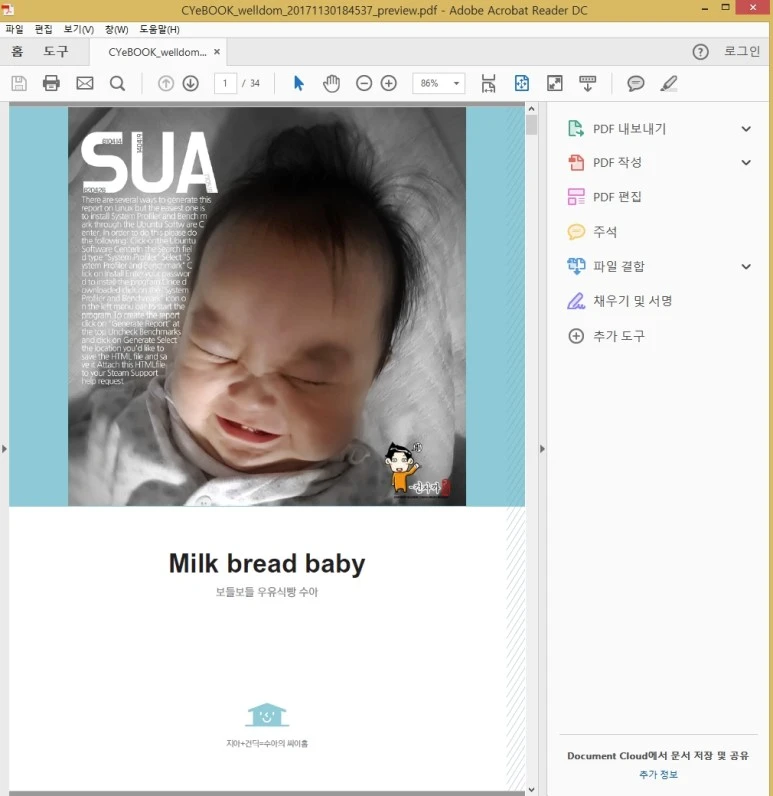Expand the left navigation pane arrow
This screenshot has height=796, width=773.
point(4,449)
